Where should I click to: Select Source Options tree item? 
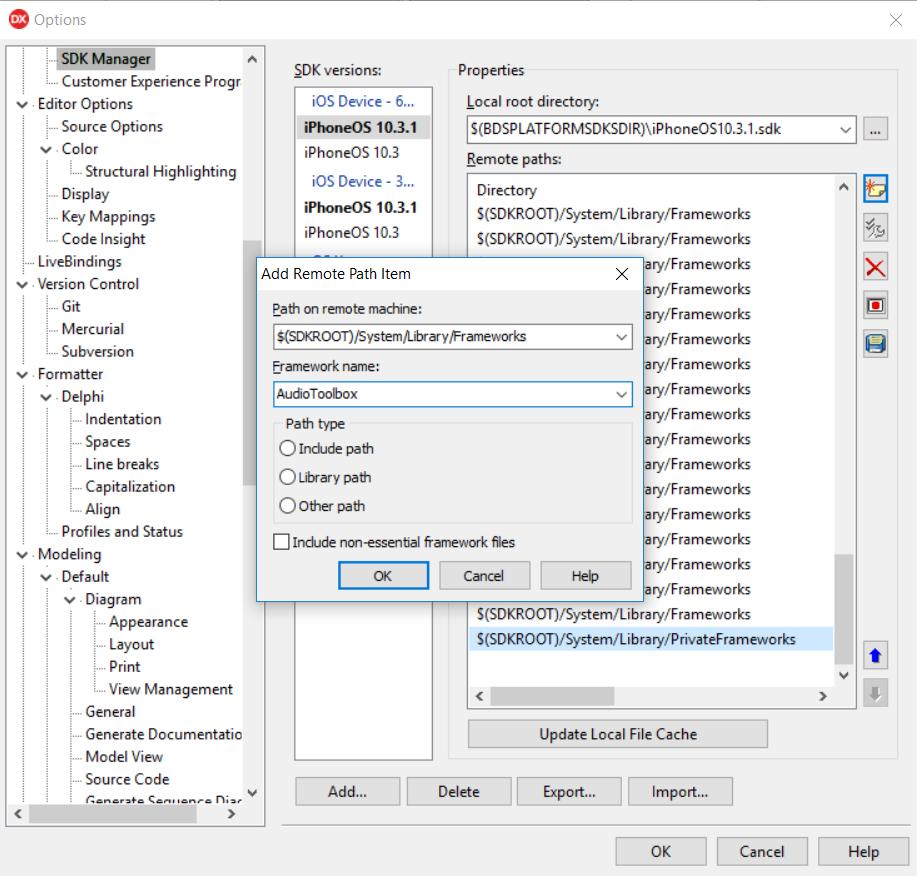(112, 126)
